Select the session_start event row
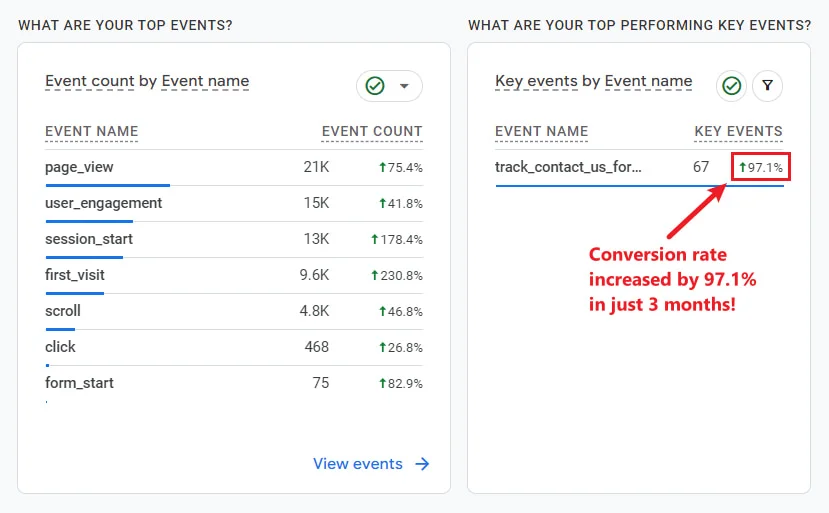The width and height of the screenshot is (829, 513). tap(88, 239)
